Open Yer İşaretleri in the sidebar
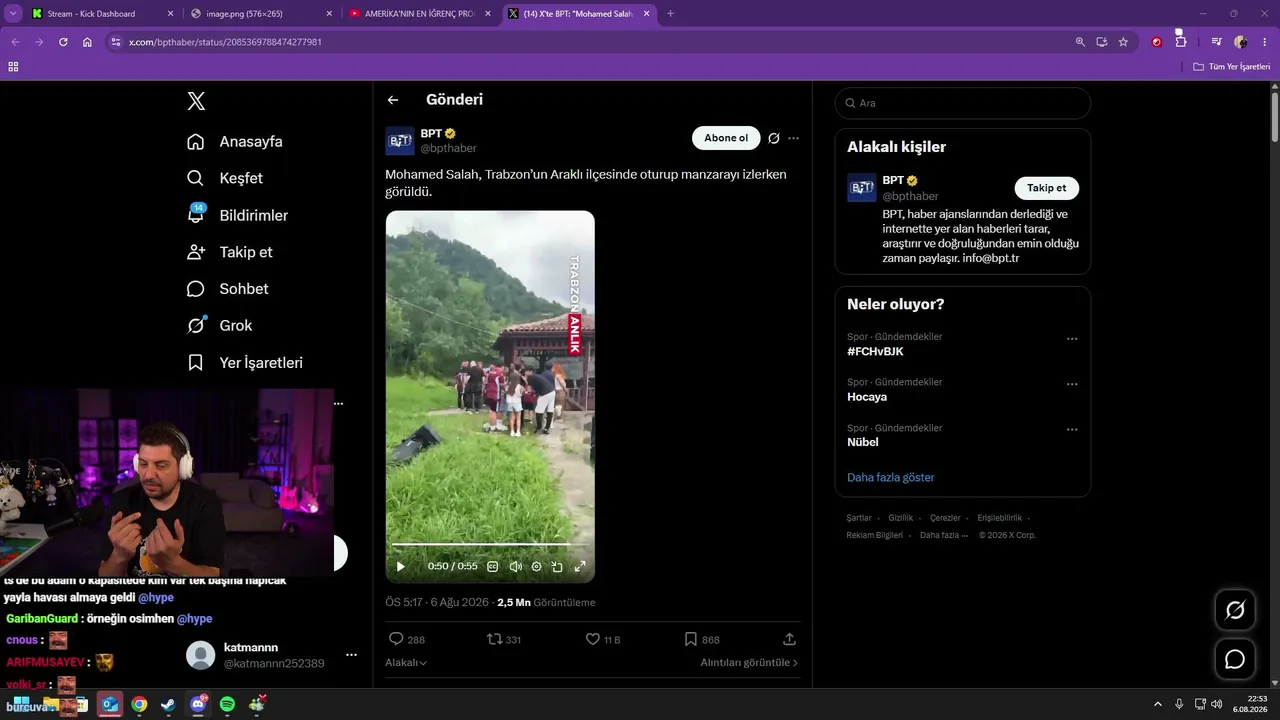 click(x=245, y=363)
